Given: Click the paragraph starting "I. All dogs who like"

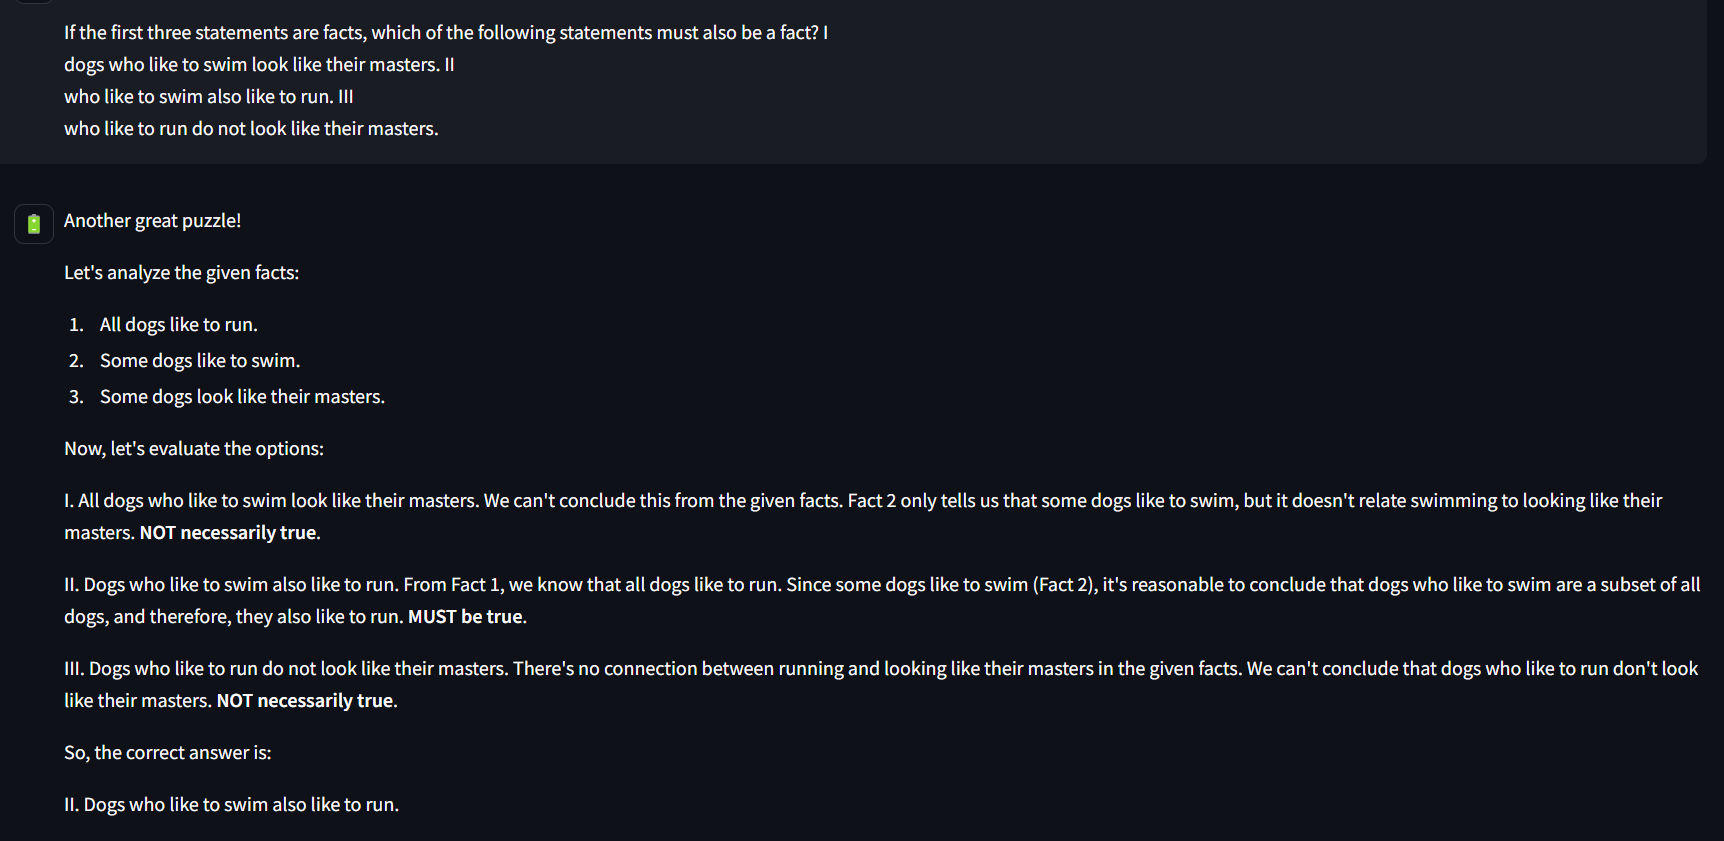Looking at the screenshot, I should click(x=863, y=516).
